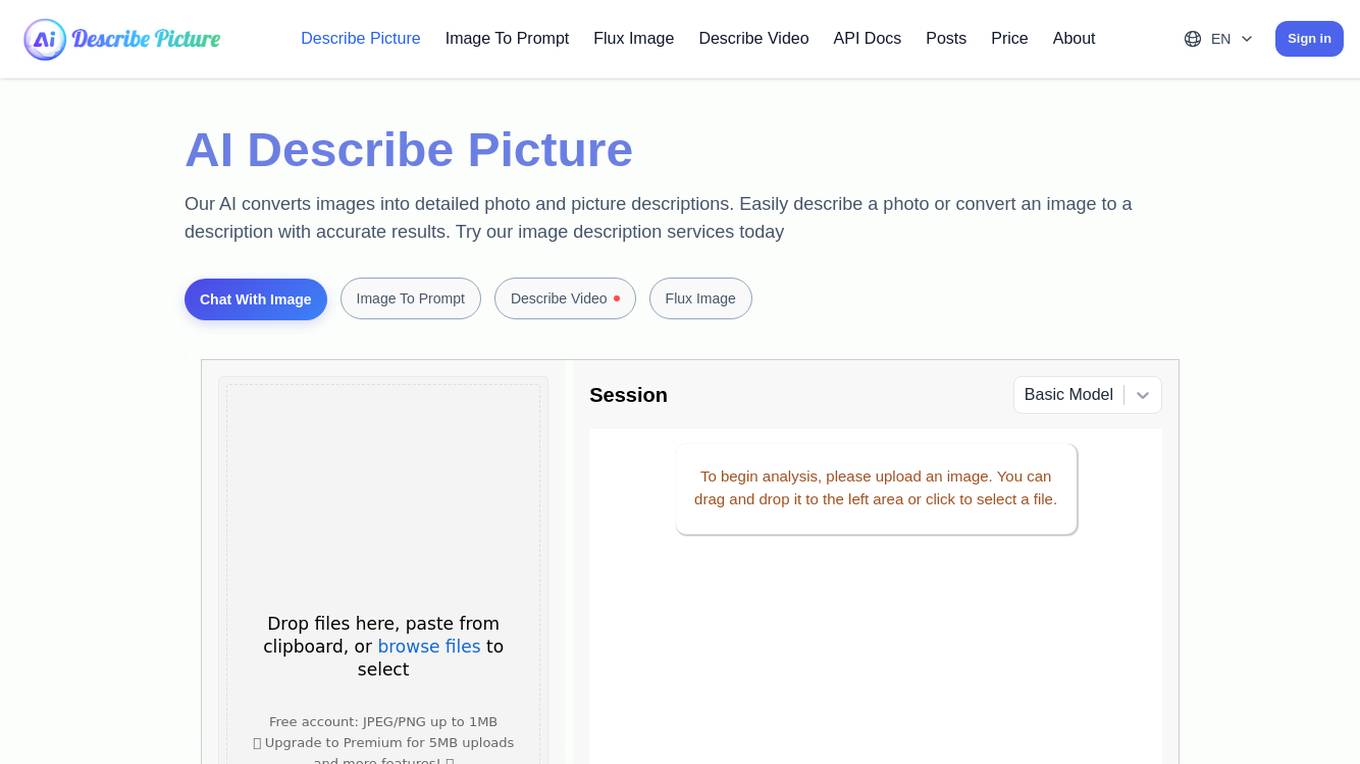
Task: Click the file drop area
Action: point(383,574)
